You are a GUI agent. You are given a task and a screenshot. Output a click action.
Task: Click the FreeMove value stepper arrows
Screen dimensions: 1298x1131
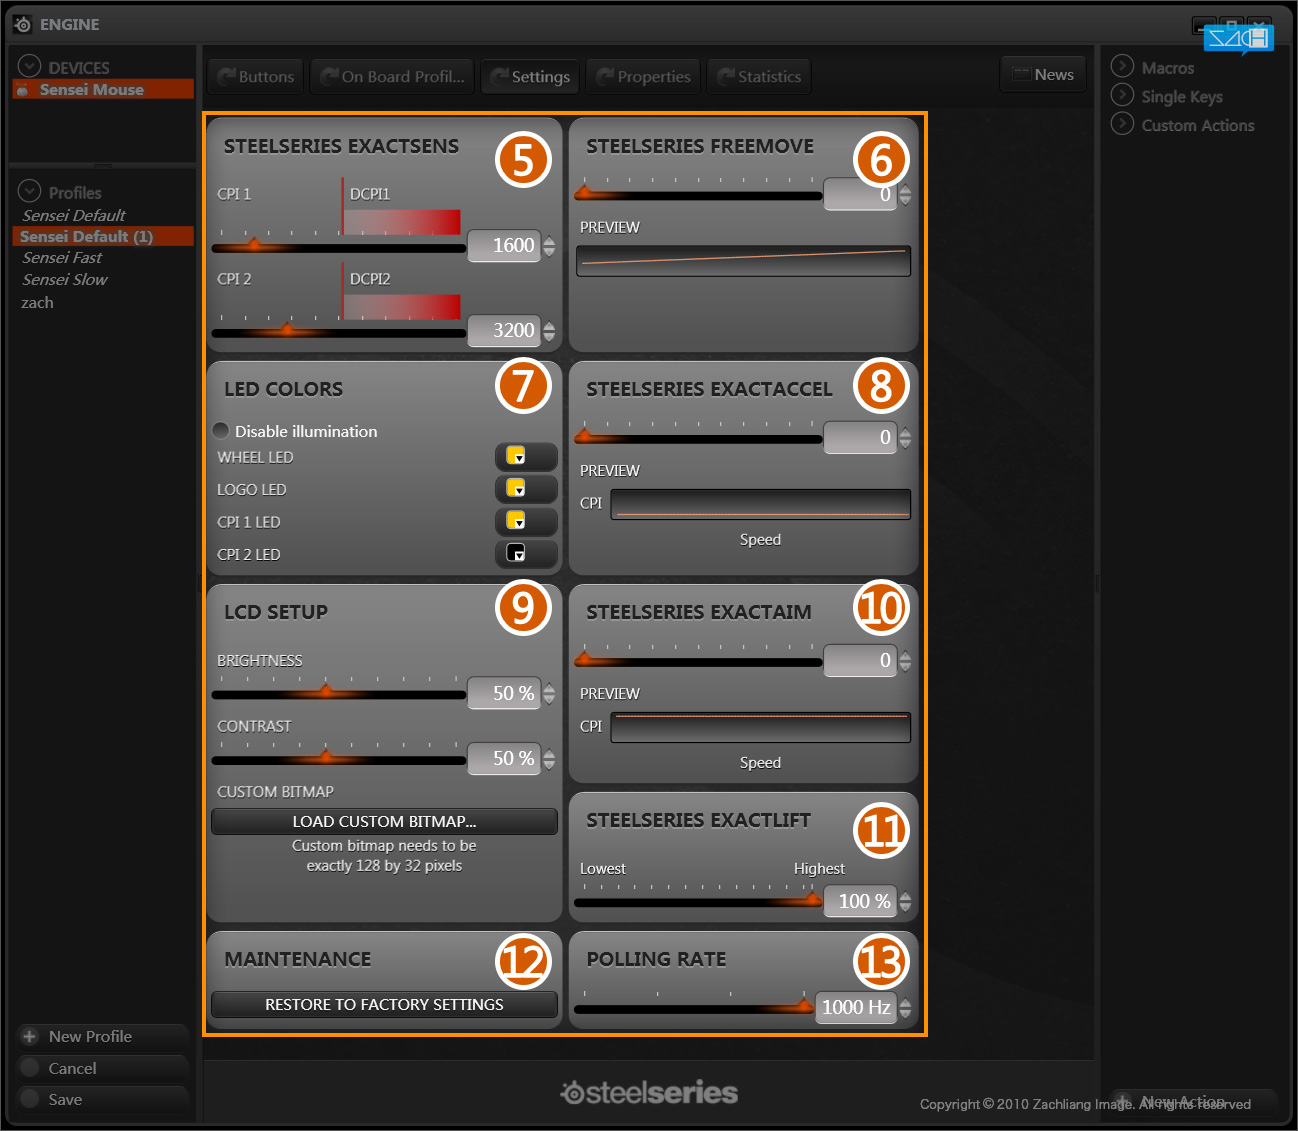click(905, 195)
